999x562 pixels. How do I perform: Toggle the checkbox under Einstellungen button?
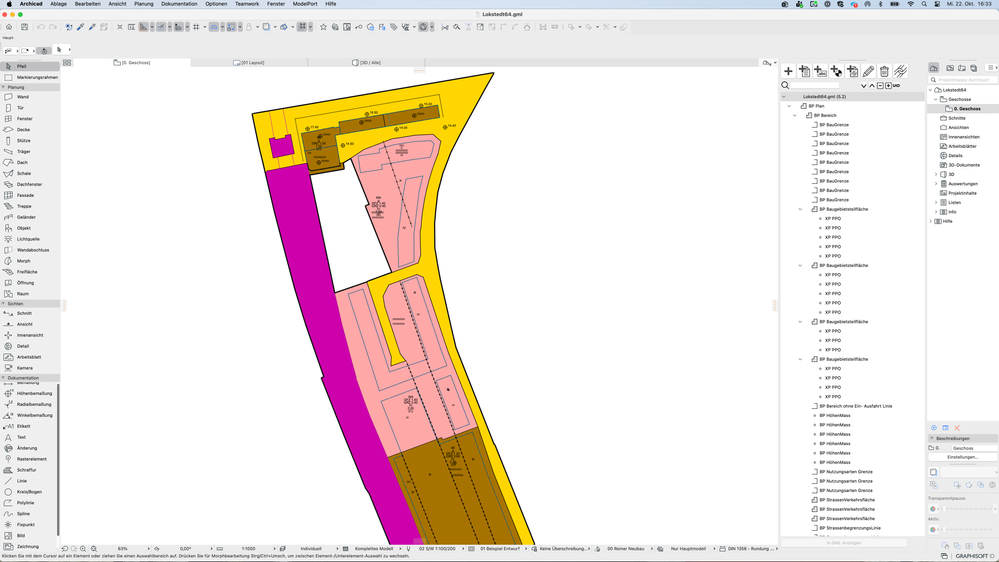click(x=933, y=472)
